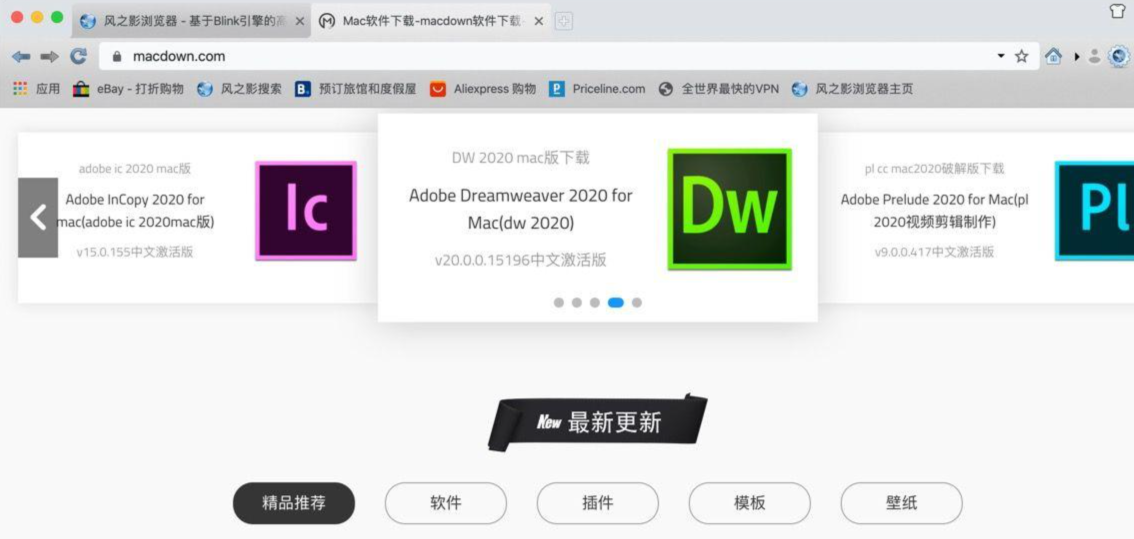Screen dimensions: 1134x539
Task: Go forward with the forward arrow
Action: coord(49,56)
